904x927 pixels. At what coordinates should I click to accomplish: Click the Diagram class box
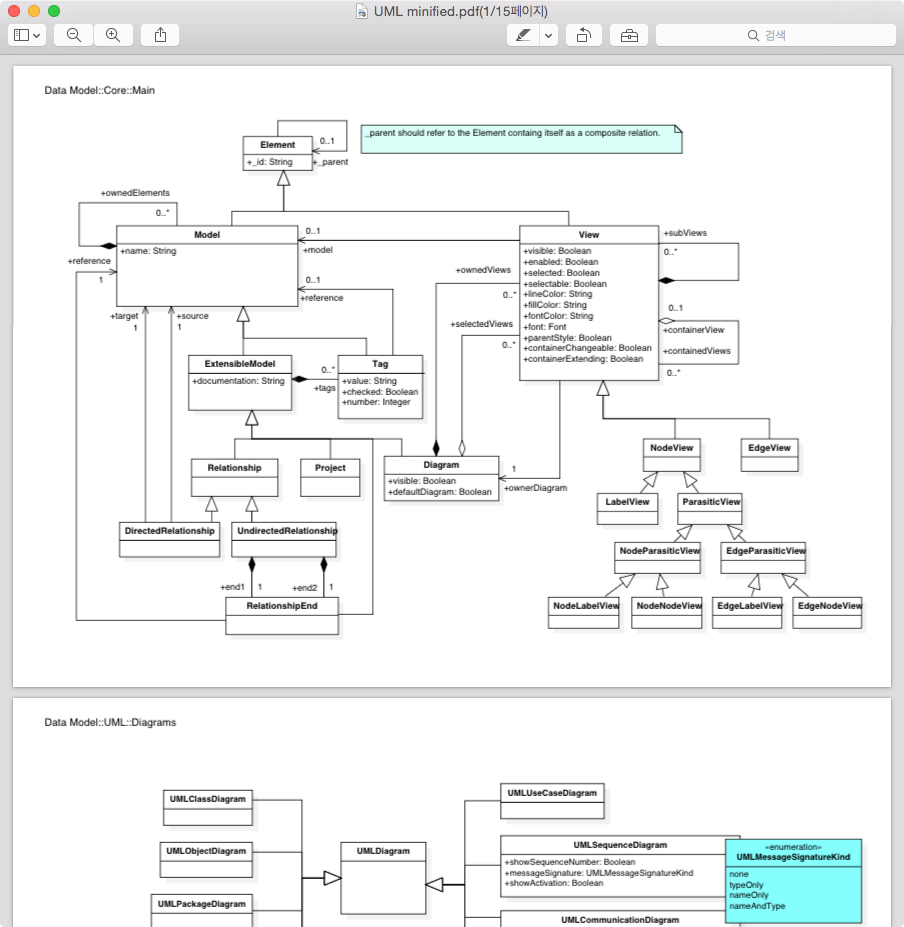441,477
